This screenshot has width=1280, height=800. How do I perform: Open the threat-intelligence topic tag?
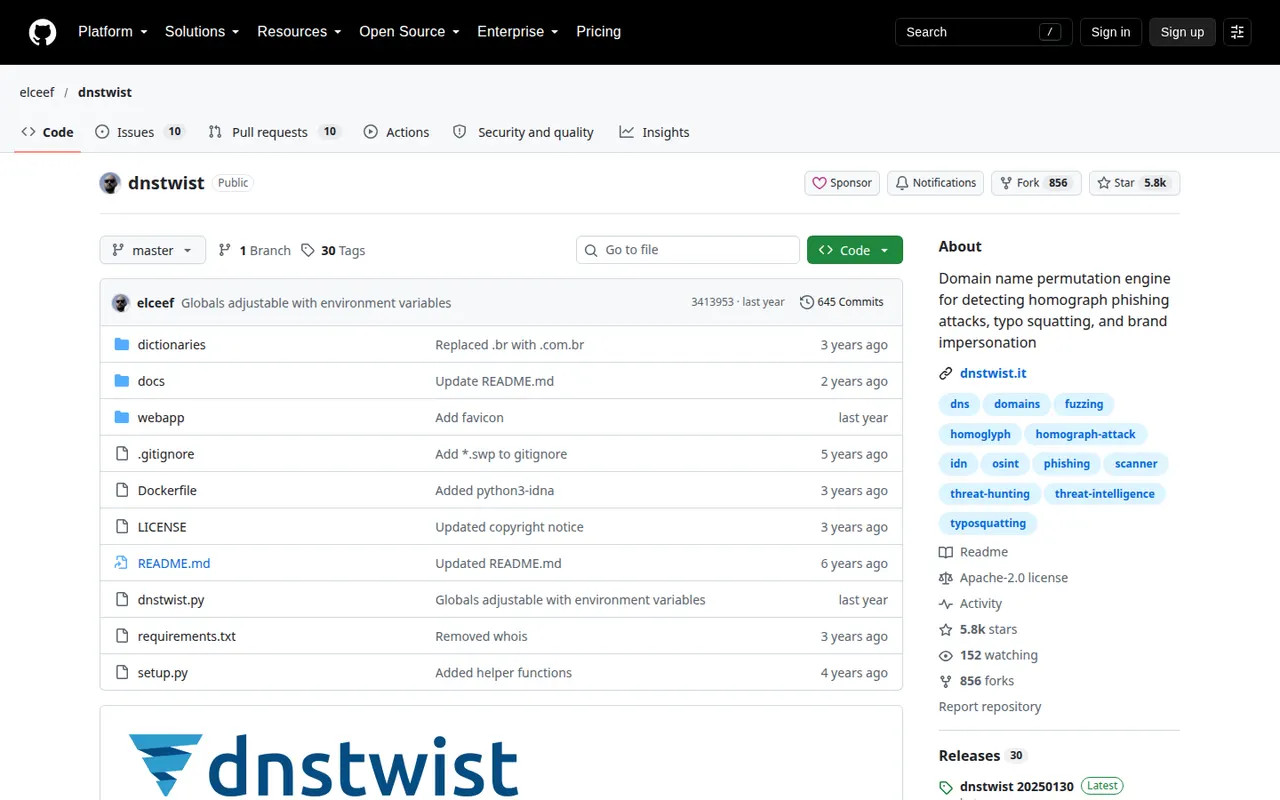point(1104,493)
